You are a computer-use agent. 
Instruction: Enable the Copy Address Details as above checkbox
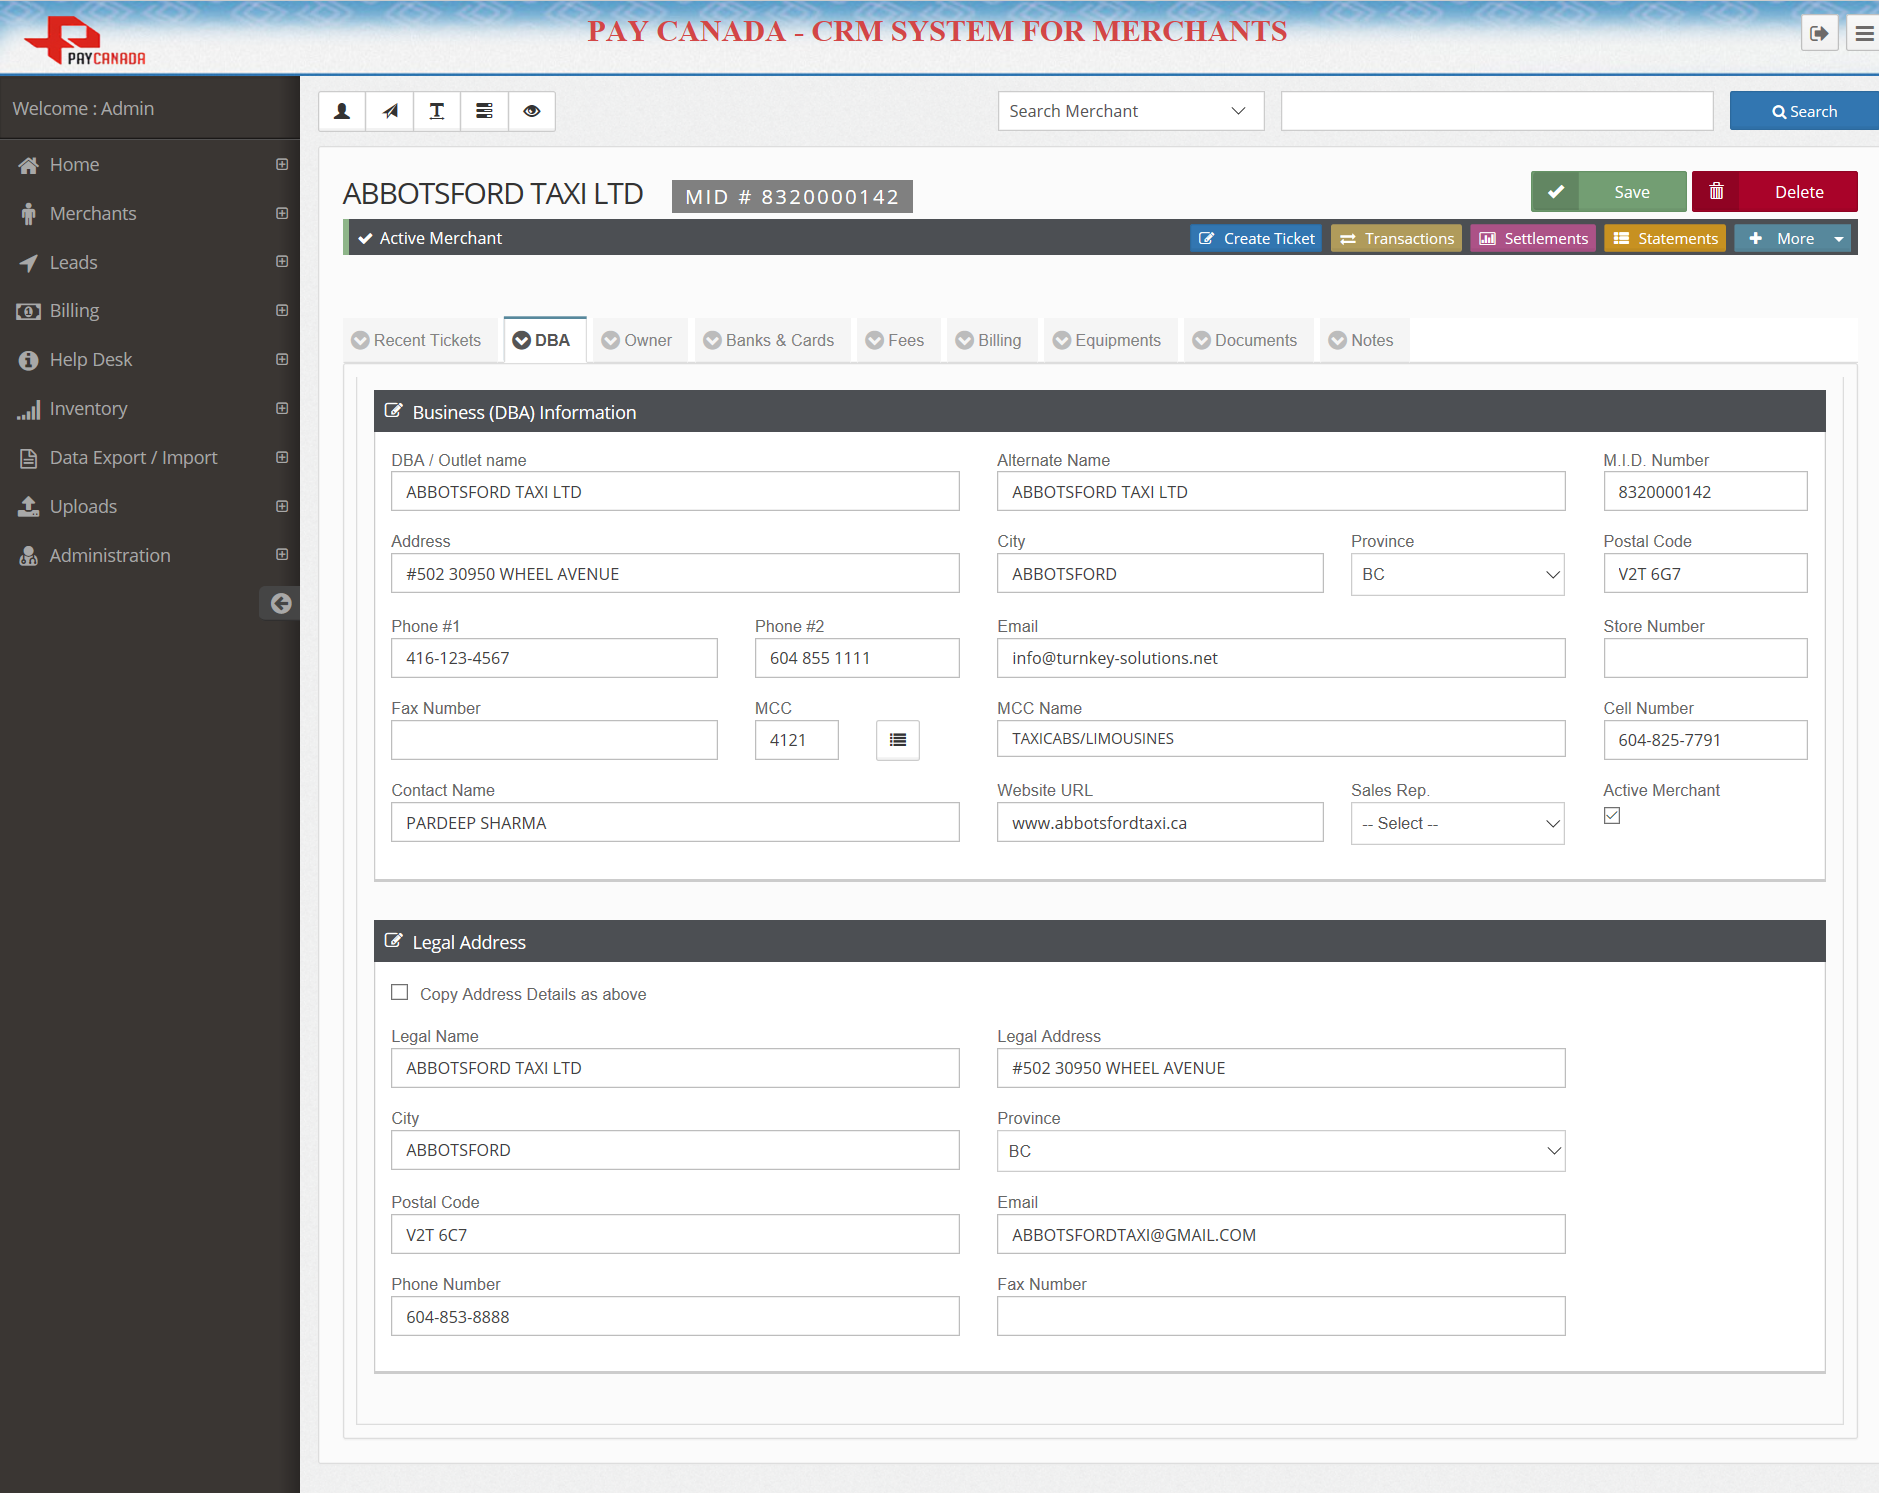pos(399,991)
